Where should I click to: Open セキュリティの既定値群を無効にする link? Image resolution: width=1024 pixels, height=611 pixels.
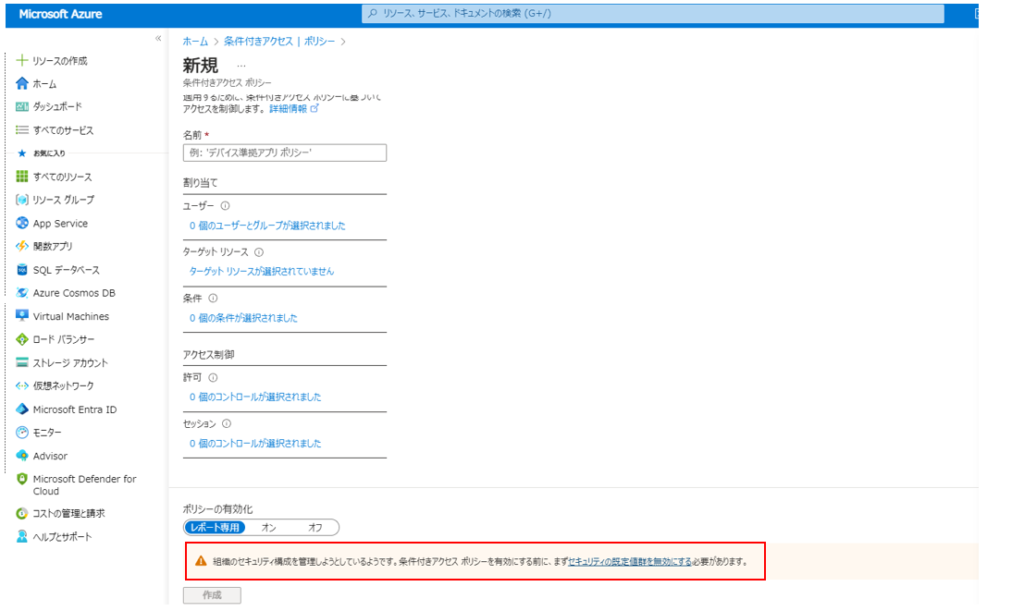click(x=630, y=561)
